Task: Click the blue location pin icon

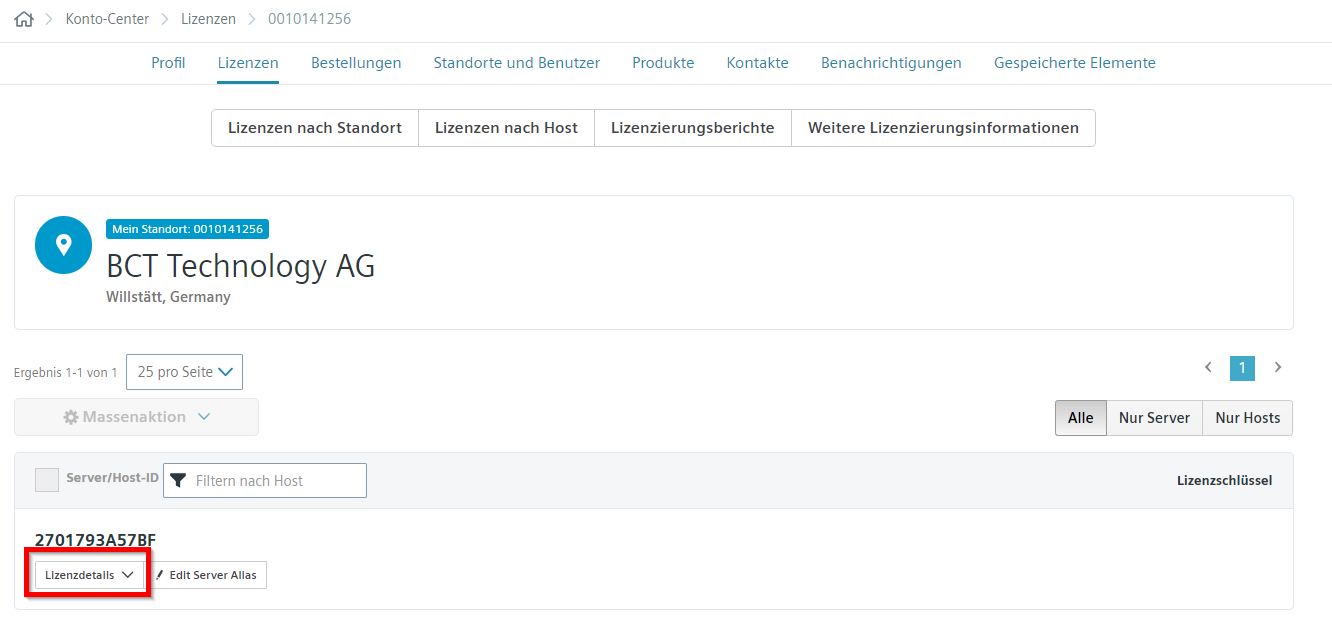Action: point(63,244)
